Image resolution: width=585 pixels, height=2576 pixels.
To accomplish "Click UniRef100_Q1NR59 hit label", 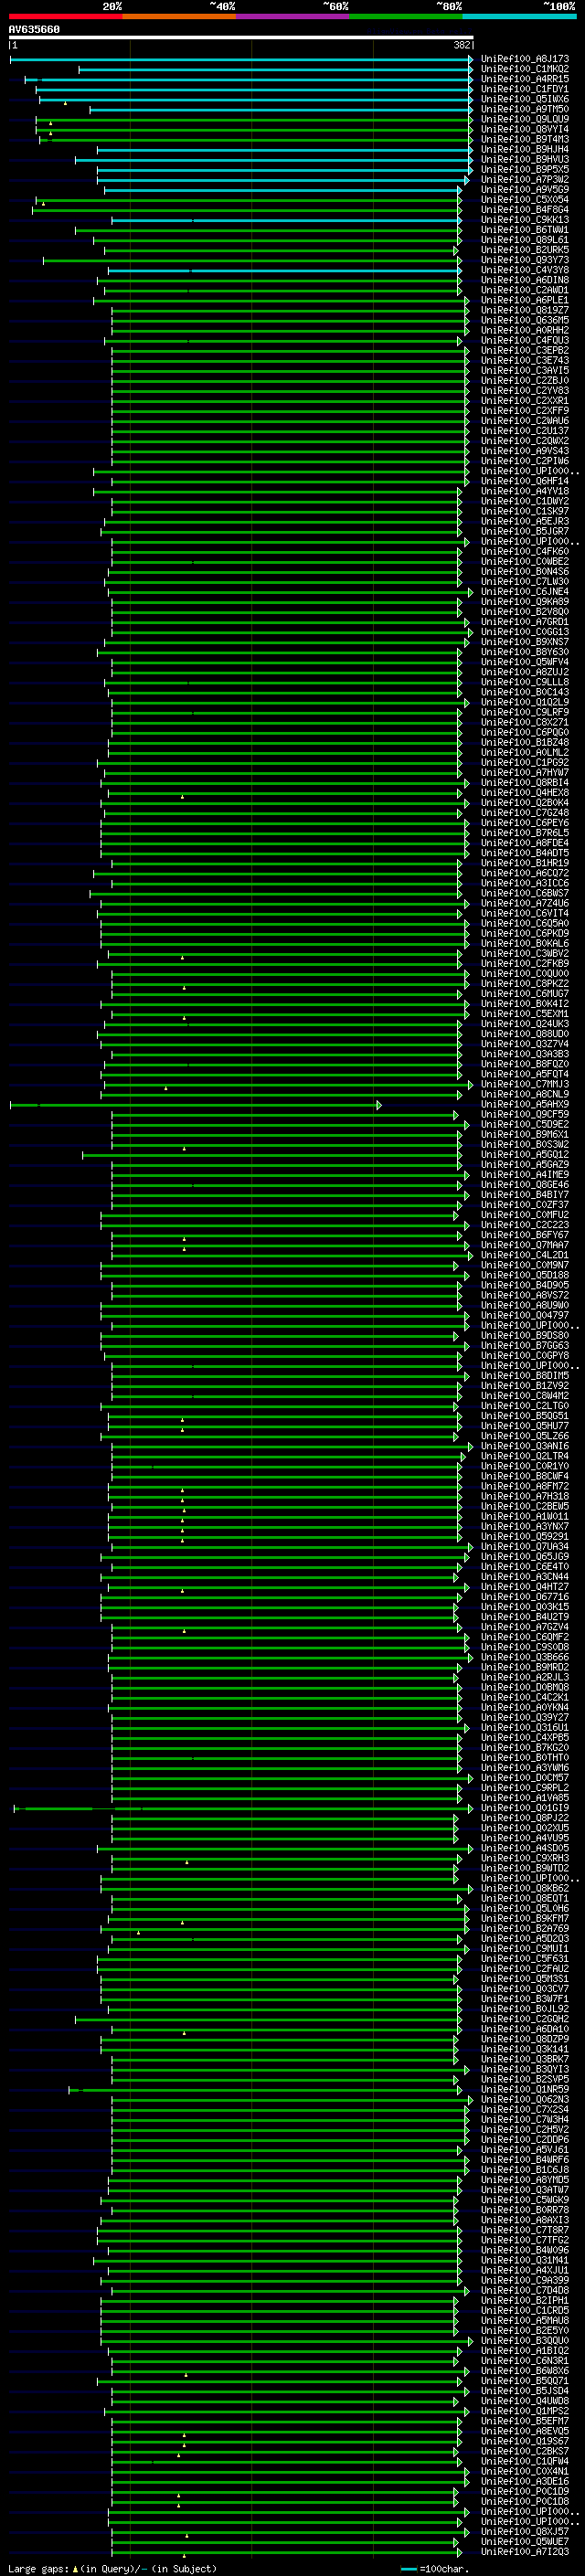I will click(525, 2089).
